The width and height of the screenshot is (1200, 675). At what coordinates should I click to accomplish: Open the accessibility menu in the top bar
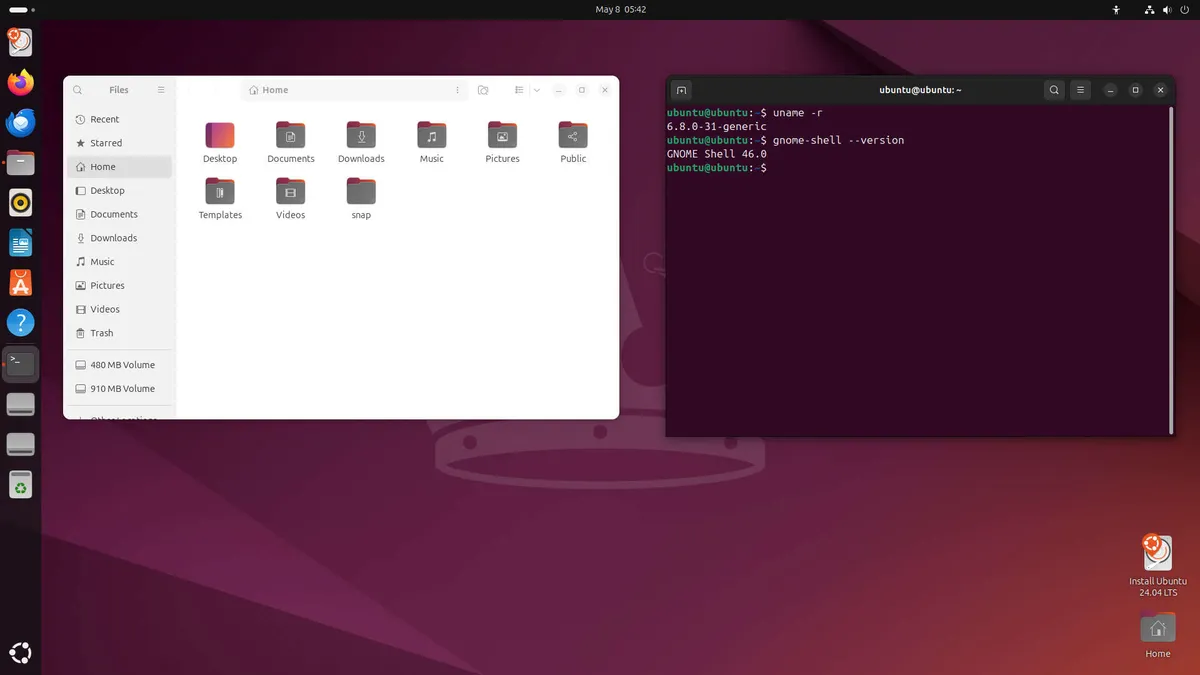[1117, 9]
